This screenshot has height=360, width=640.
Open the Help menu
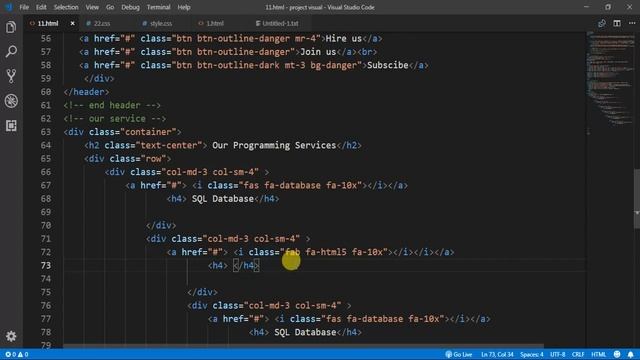click(184, 7)
